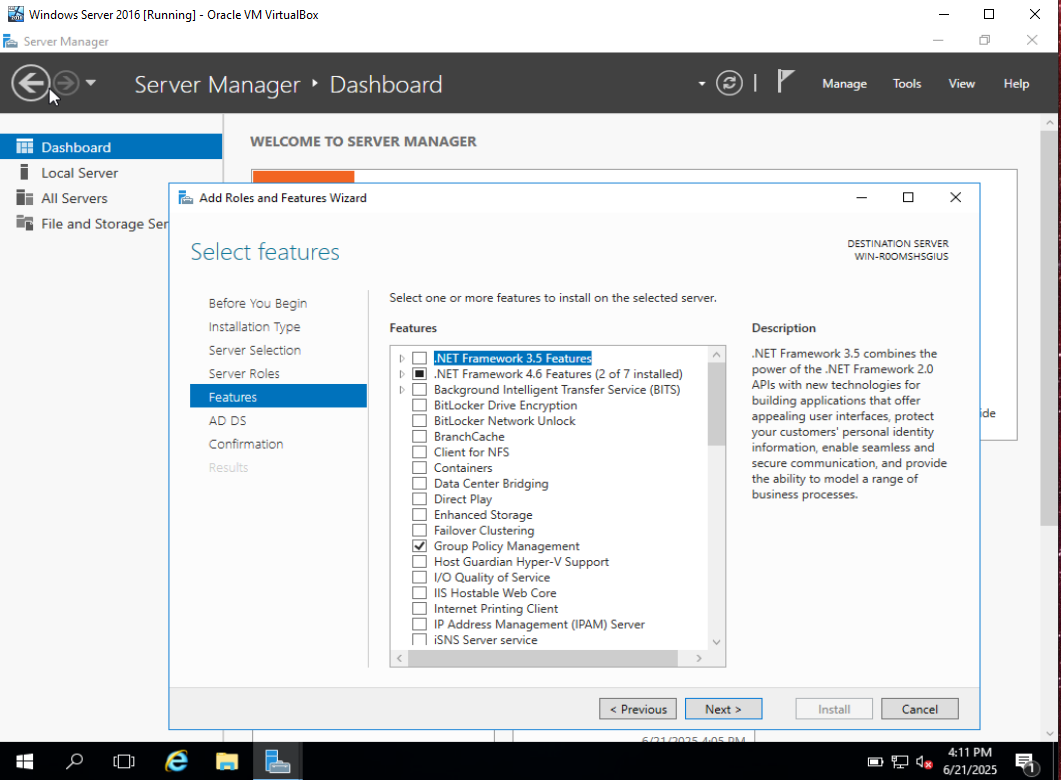Select the Enhanced Storage feature label
1061x780 pixels.
click(x=483, y=515)
